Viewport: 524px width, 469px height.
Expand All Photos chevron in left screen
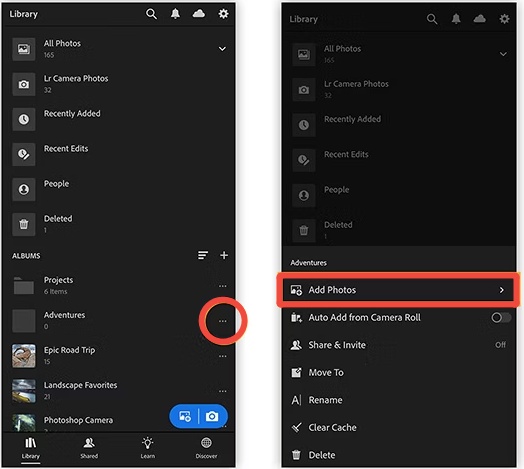pos(222,49)
